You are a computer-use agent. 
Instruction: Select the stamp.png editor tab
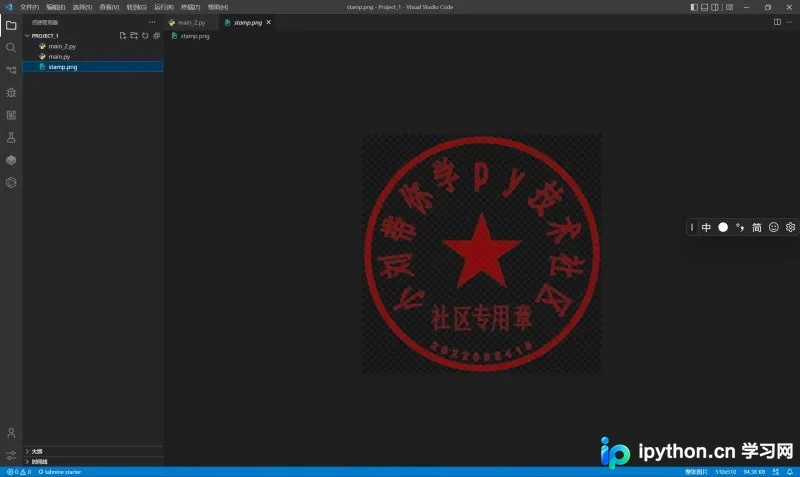pos(248,22)
